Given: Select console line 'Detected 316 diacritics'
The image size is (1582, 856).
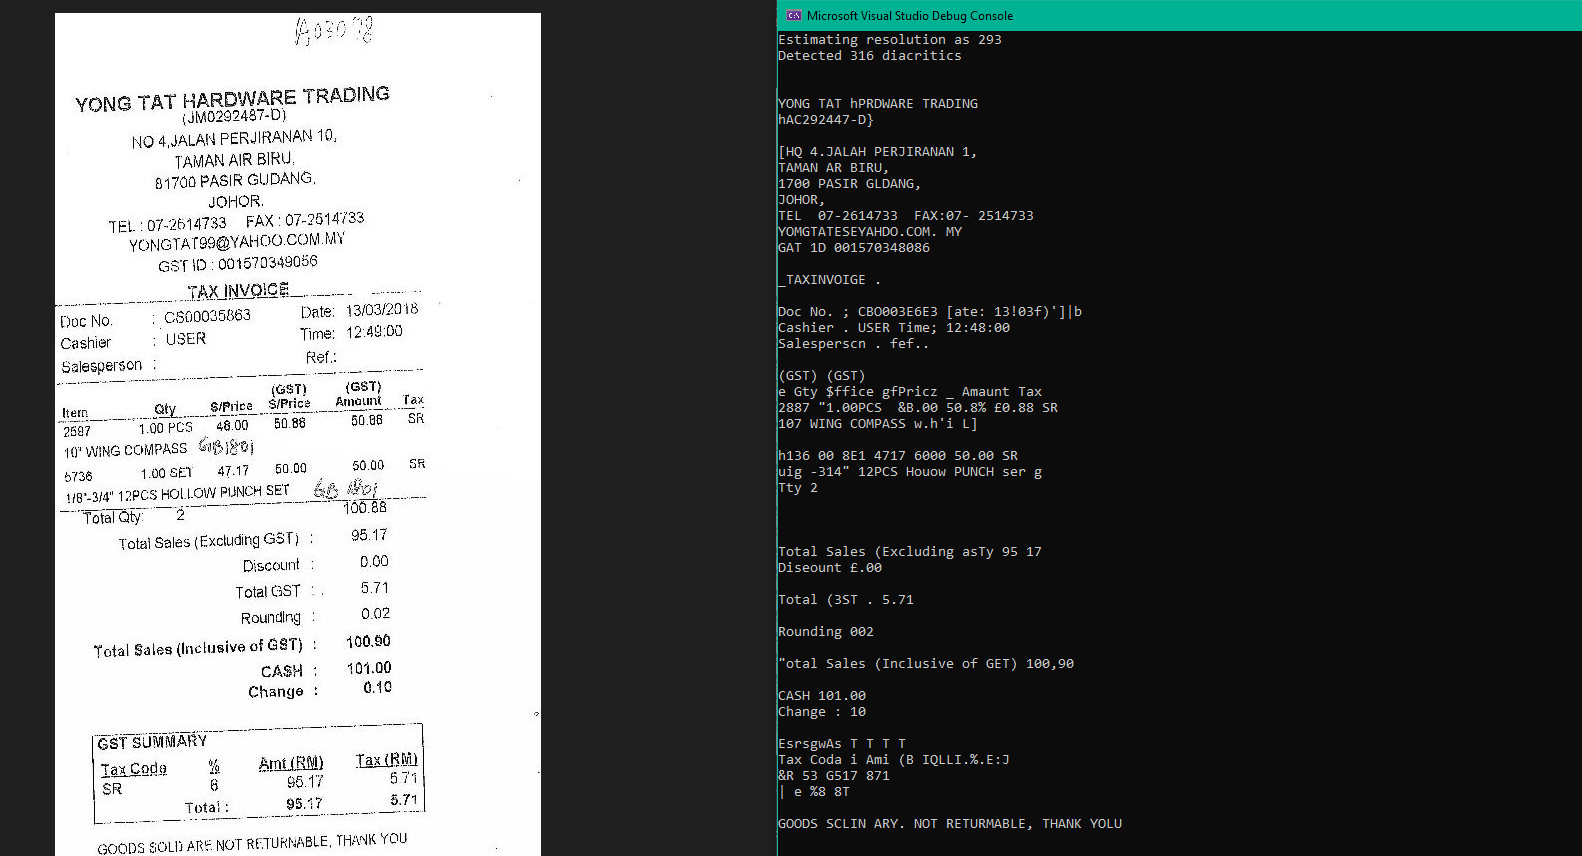Looking at the screenshot, I should 869,56.
